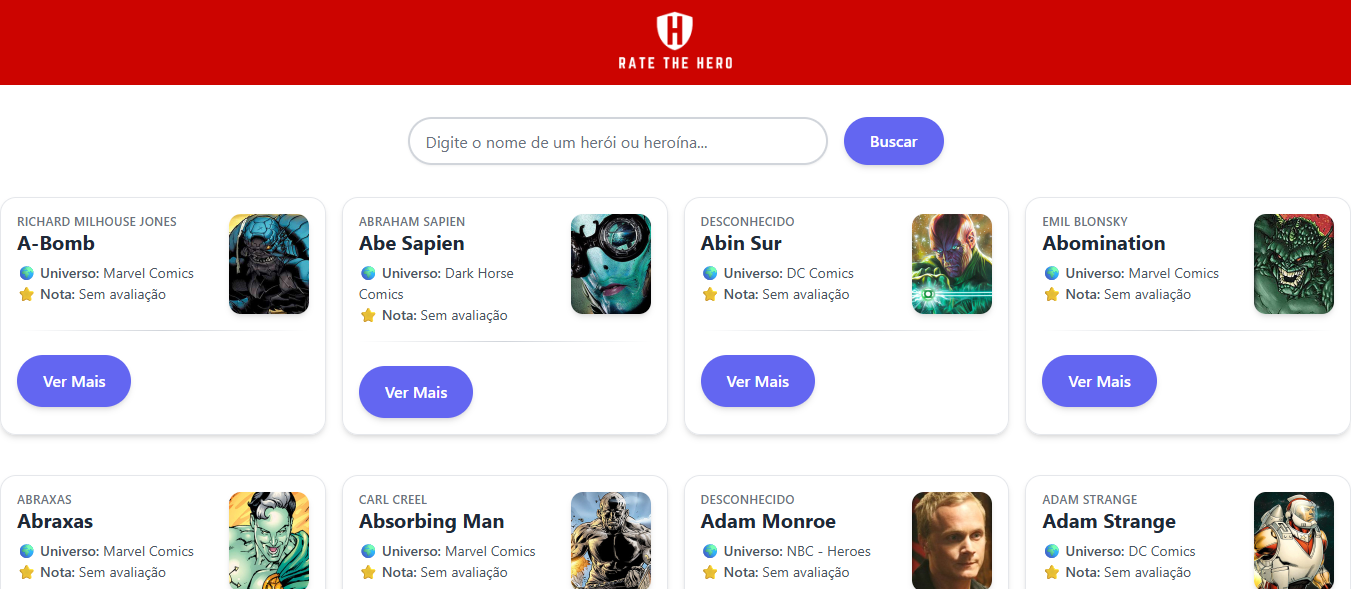Screen dimensions: 1351x589
Task: Open Abe Sapien's Ver Mais details
Action: (415, 392)
